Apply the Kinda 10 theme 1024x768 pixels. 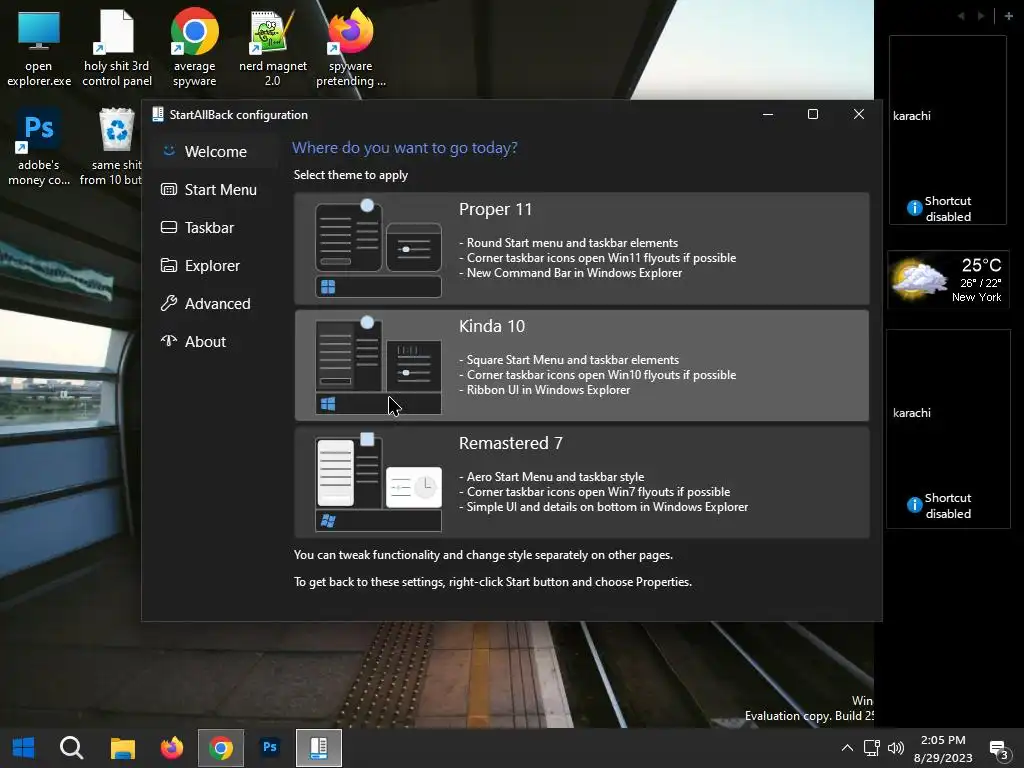click(x=581, y=365)
